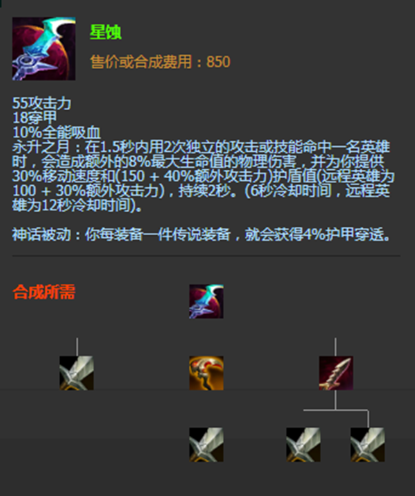Click the large Eclipse item icon at top

click(44, 49)
